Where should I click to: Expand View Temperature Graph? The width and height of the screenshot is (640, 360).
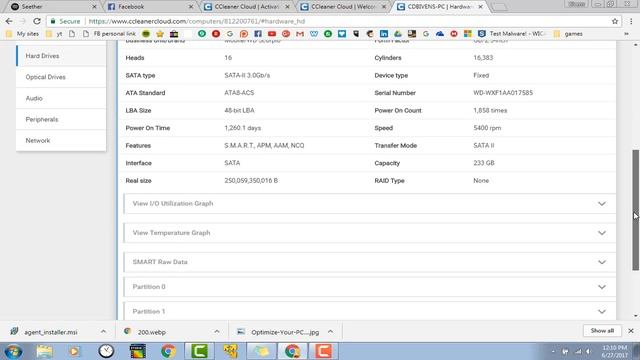tap(369, 233)
